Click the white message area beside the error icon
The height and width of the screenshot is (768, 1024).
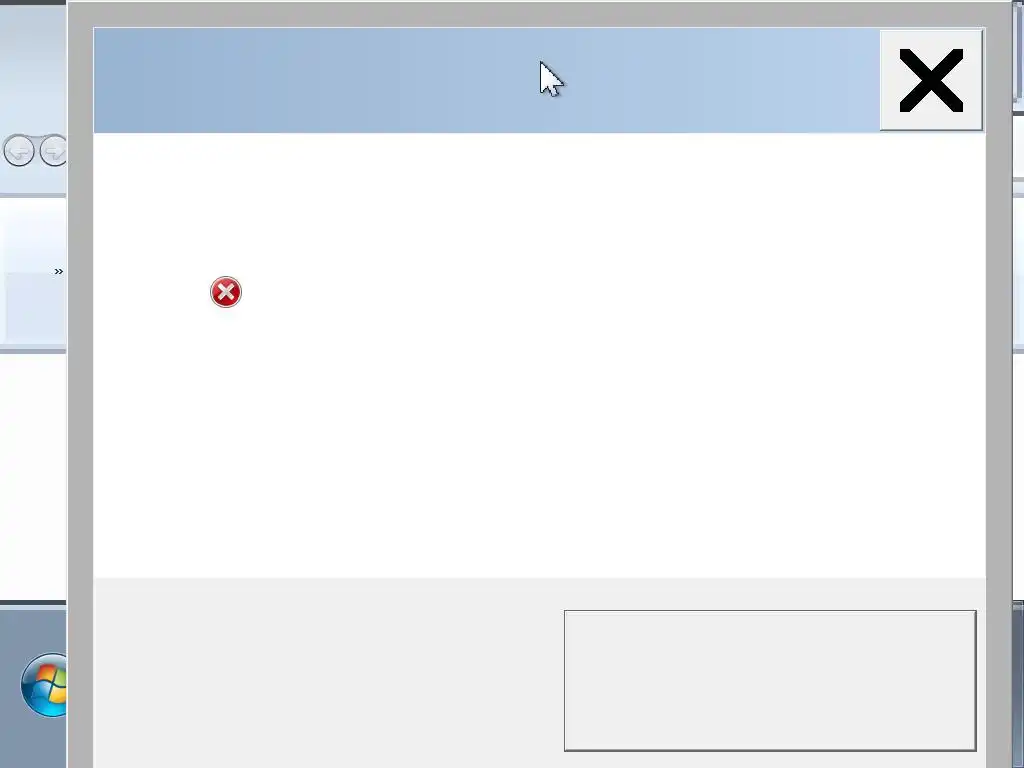[588, 292]
